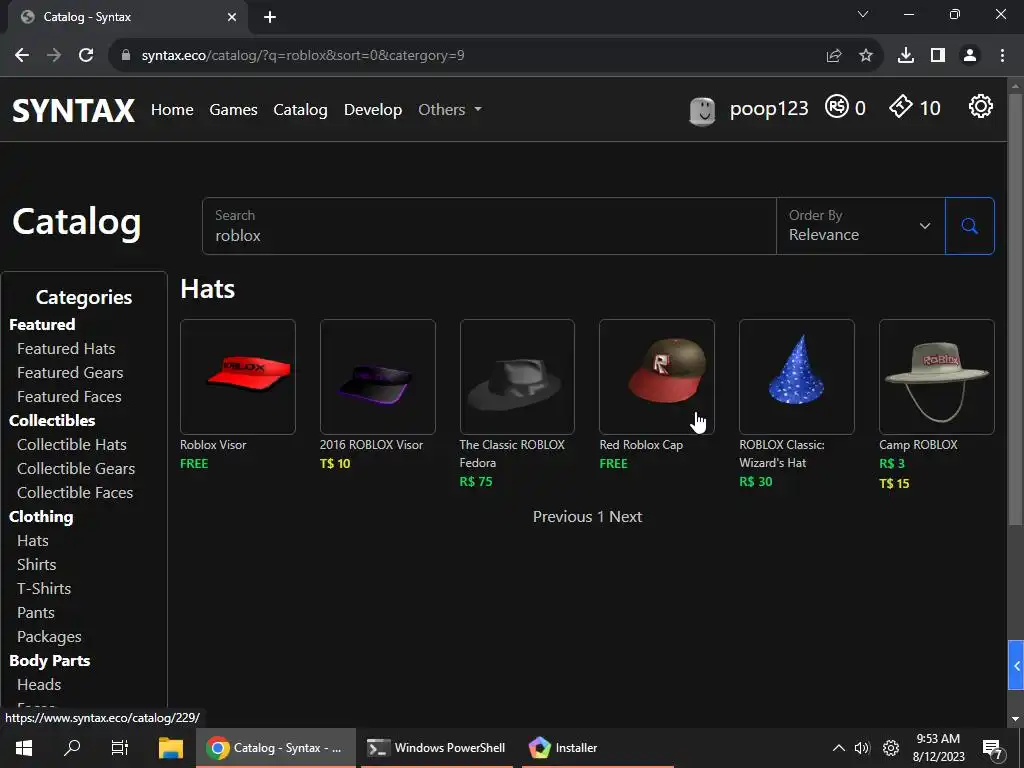Toggle the Chrome side panel icon
Image resolution: width=1024 pixels, height=768 pixels.
tap(938, 56)
